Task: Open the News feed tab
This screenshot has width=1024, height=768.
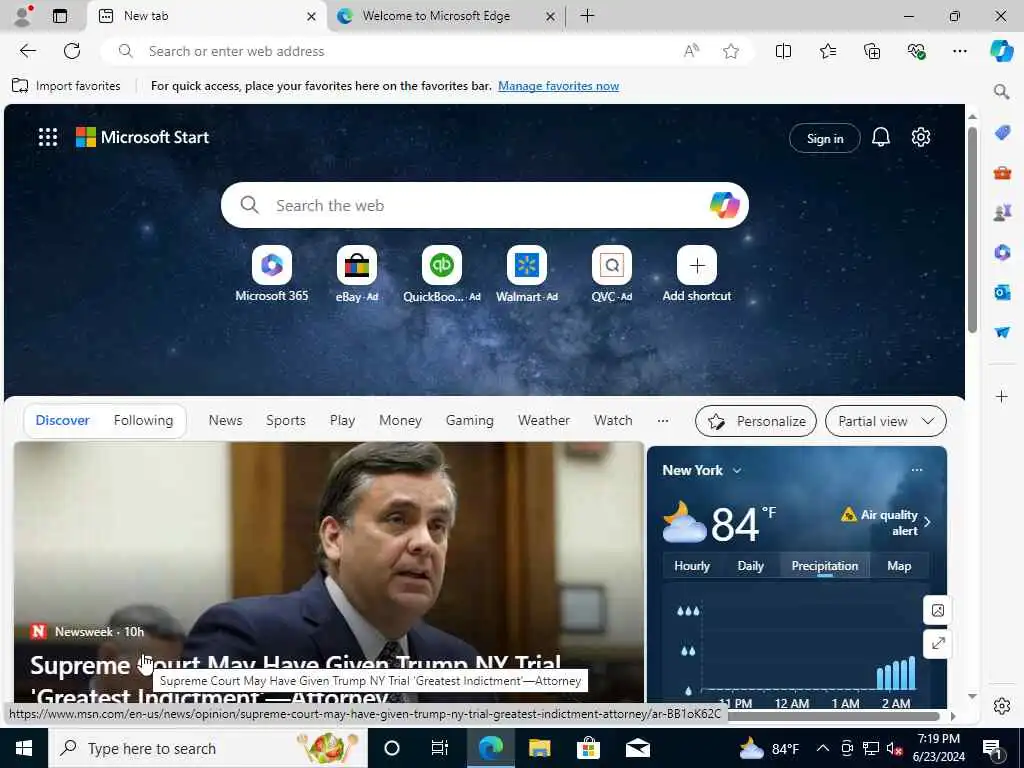Action: (225, 421)
